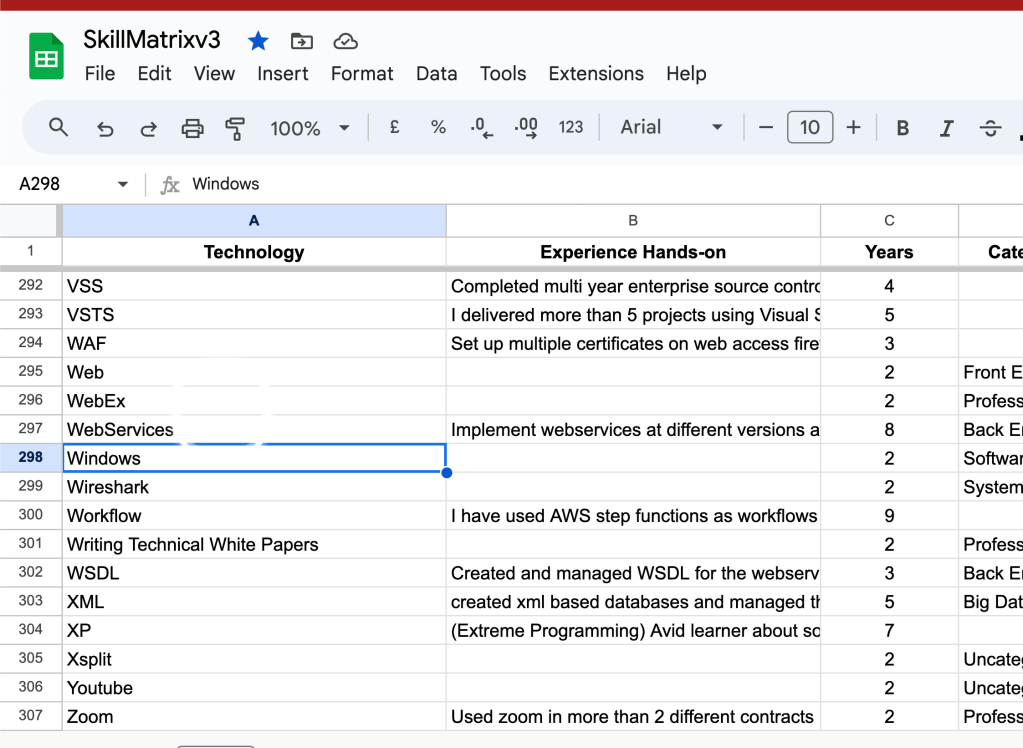Click the redo arrow
The image size is (1023, 748).
point(149,128)
